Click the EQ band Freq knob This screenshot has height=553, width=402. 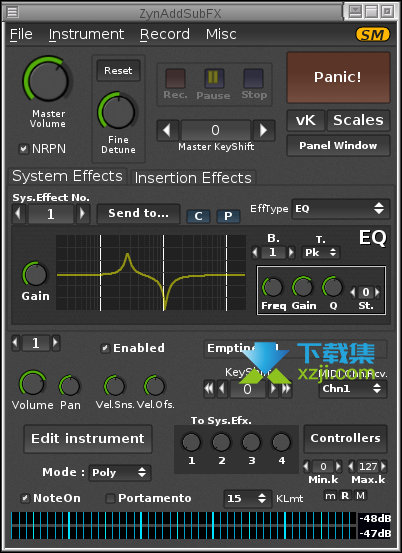pyautogui.click(x=272, y=287)
